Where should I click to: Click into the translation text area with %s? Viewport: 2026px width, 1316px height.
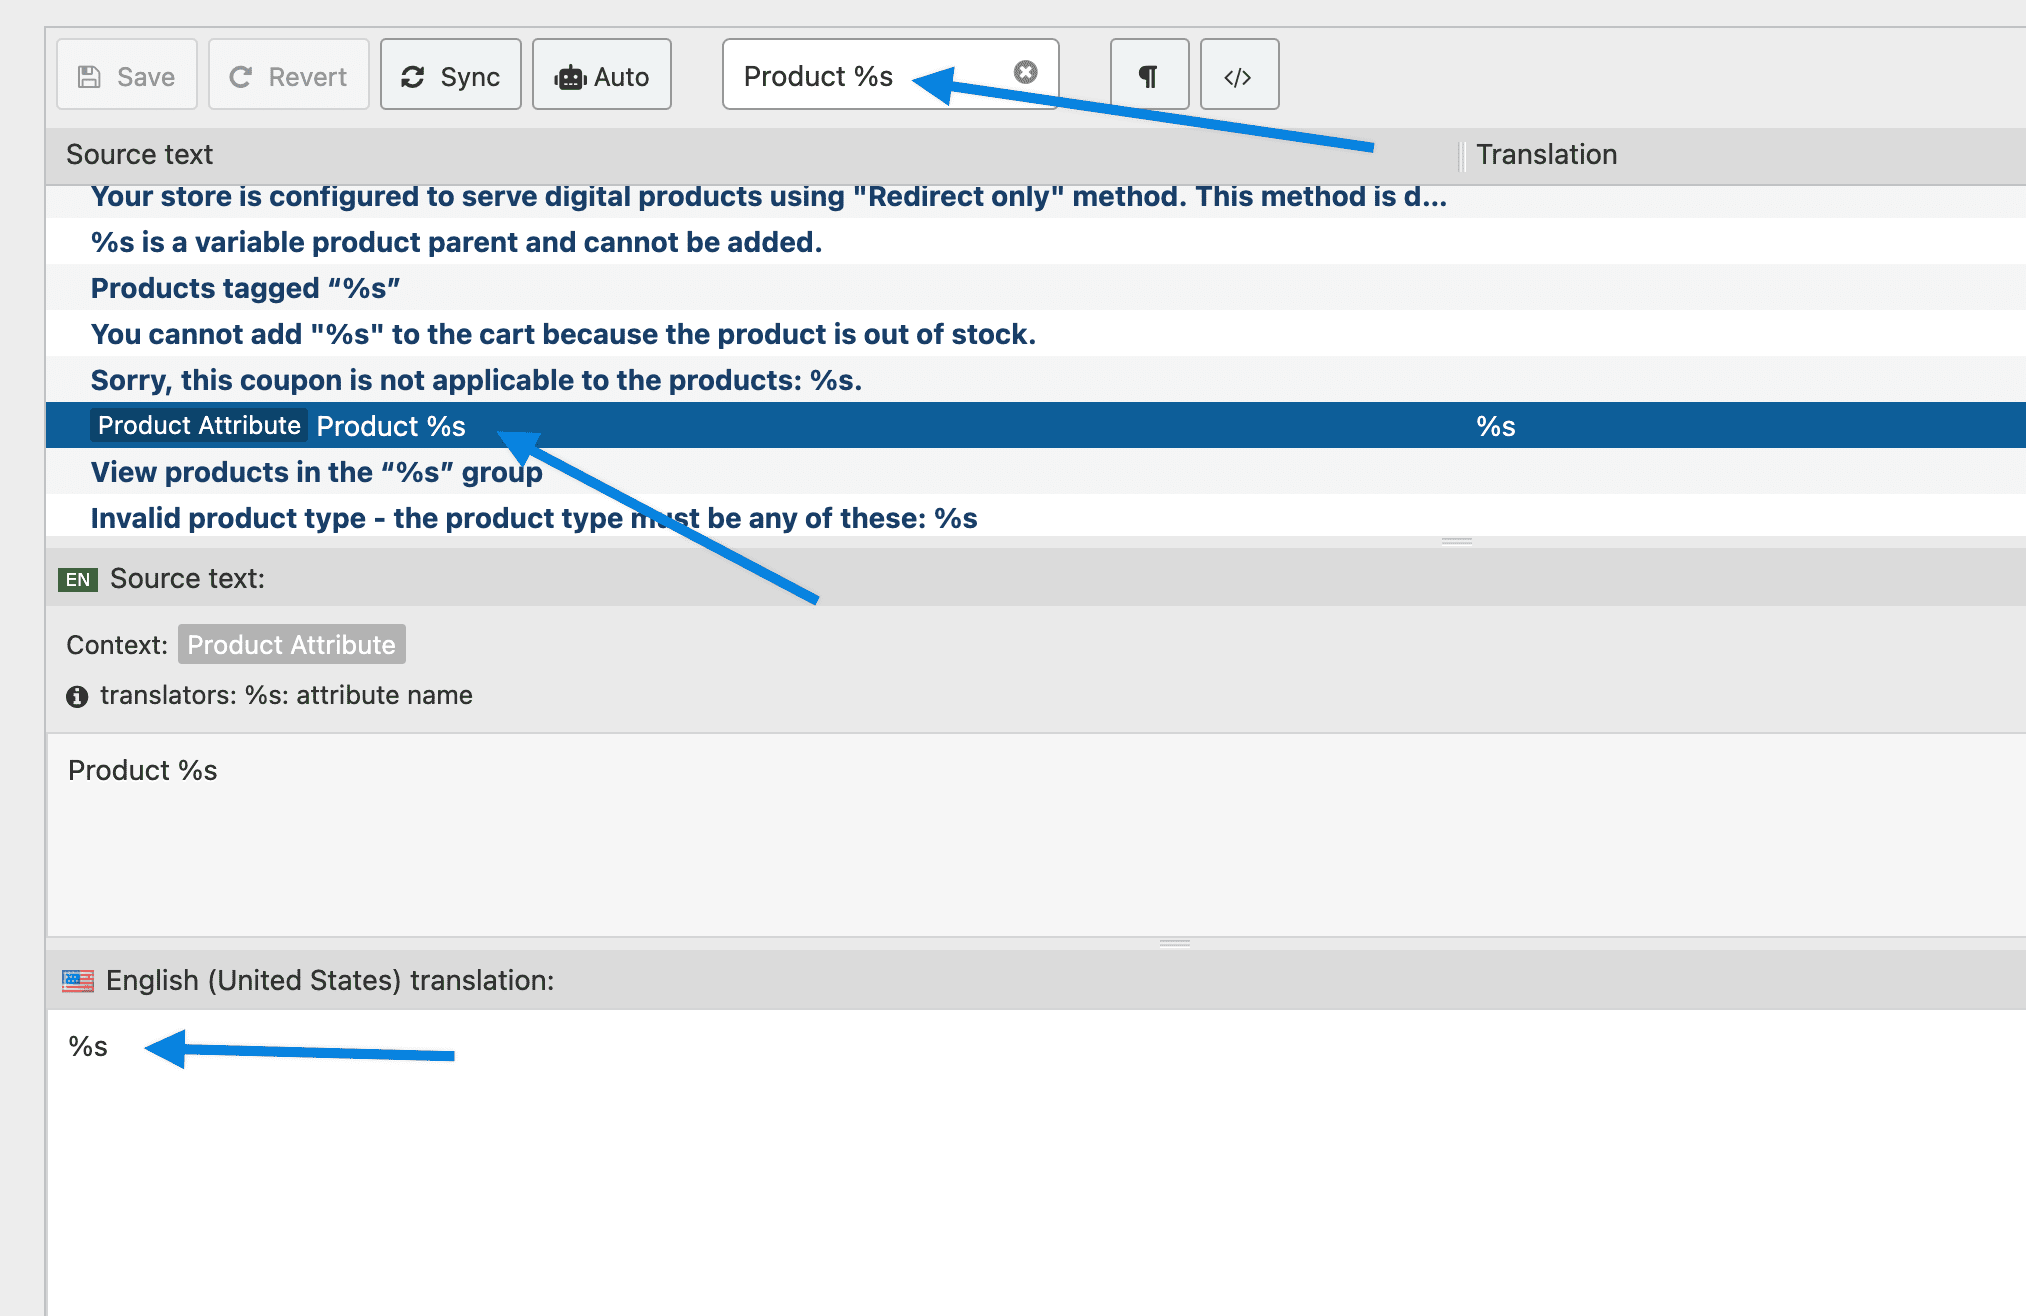pyautogui.click(x=1036, y=1163)
